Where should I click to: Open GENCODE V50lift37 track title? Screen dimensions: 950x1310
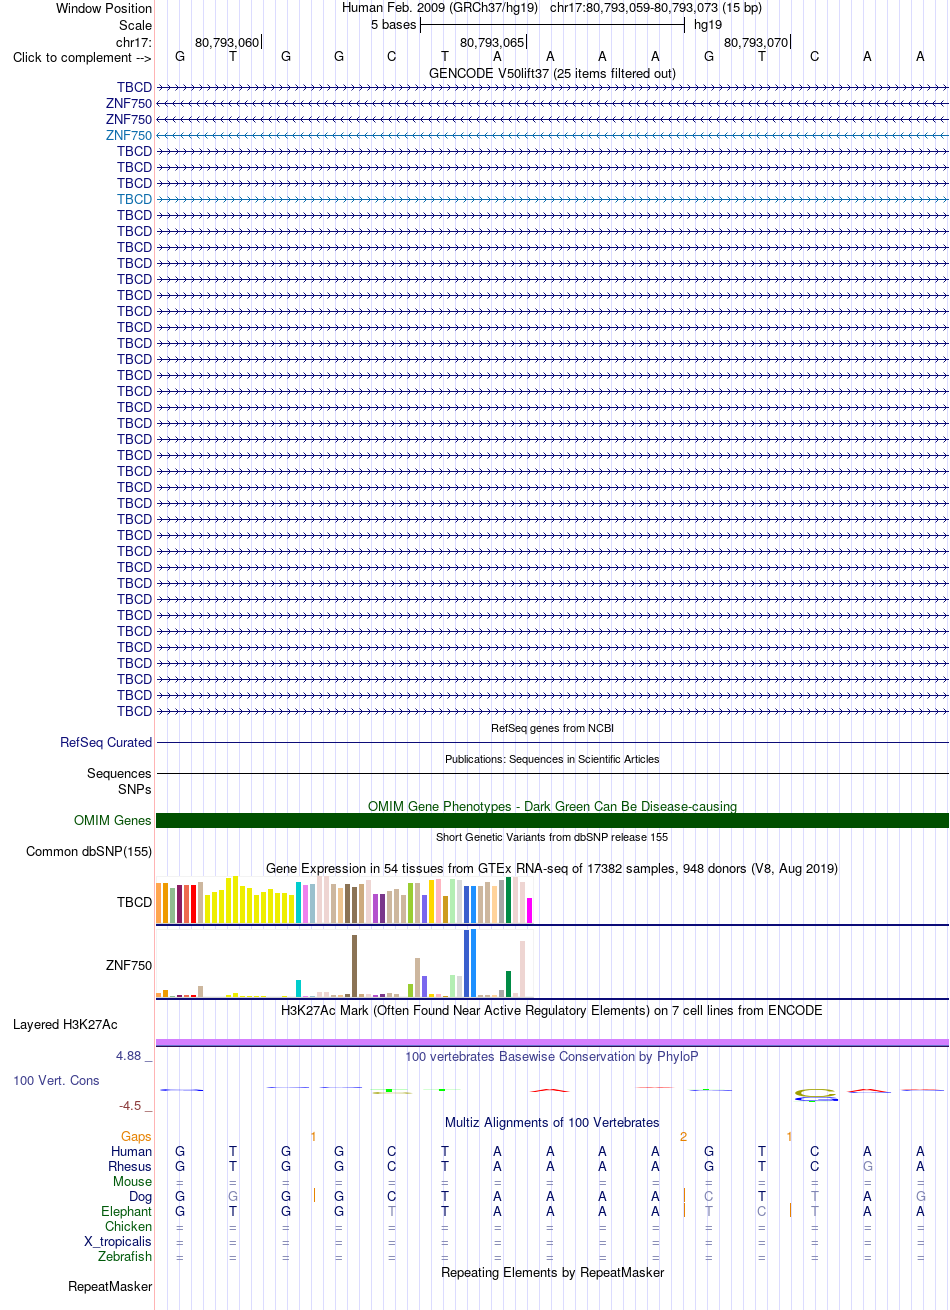[552, 73]
